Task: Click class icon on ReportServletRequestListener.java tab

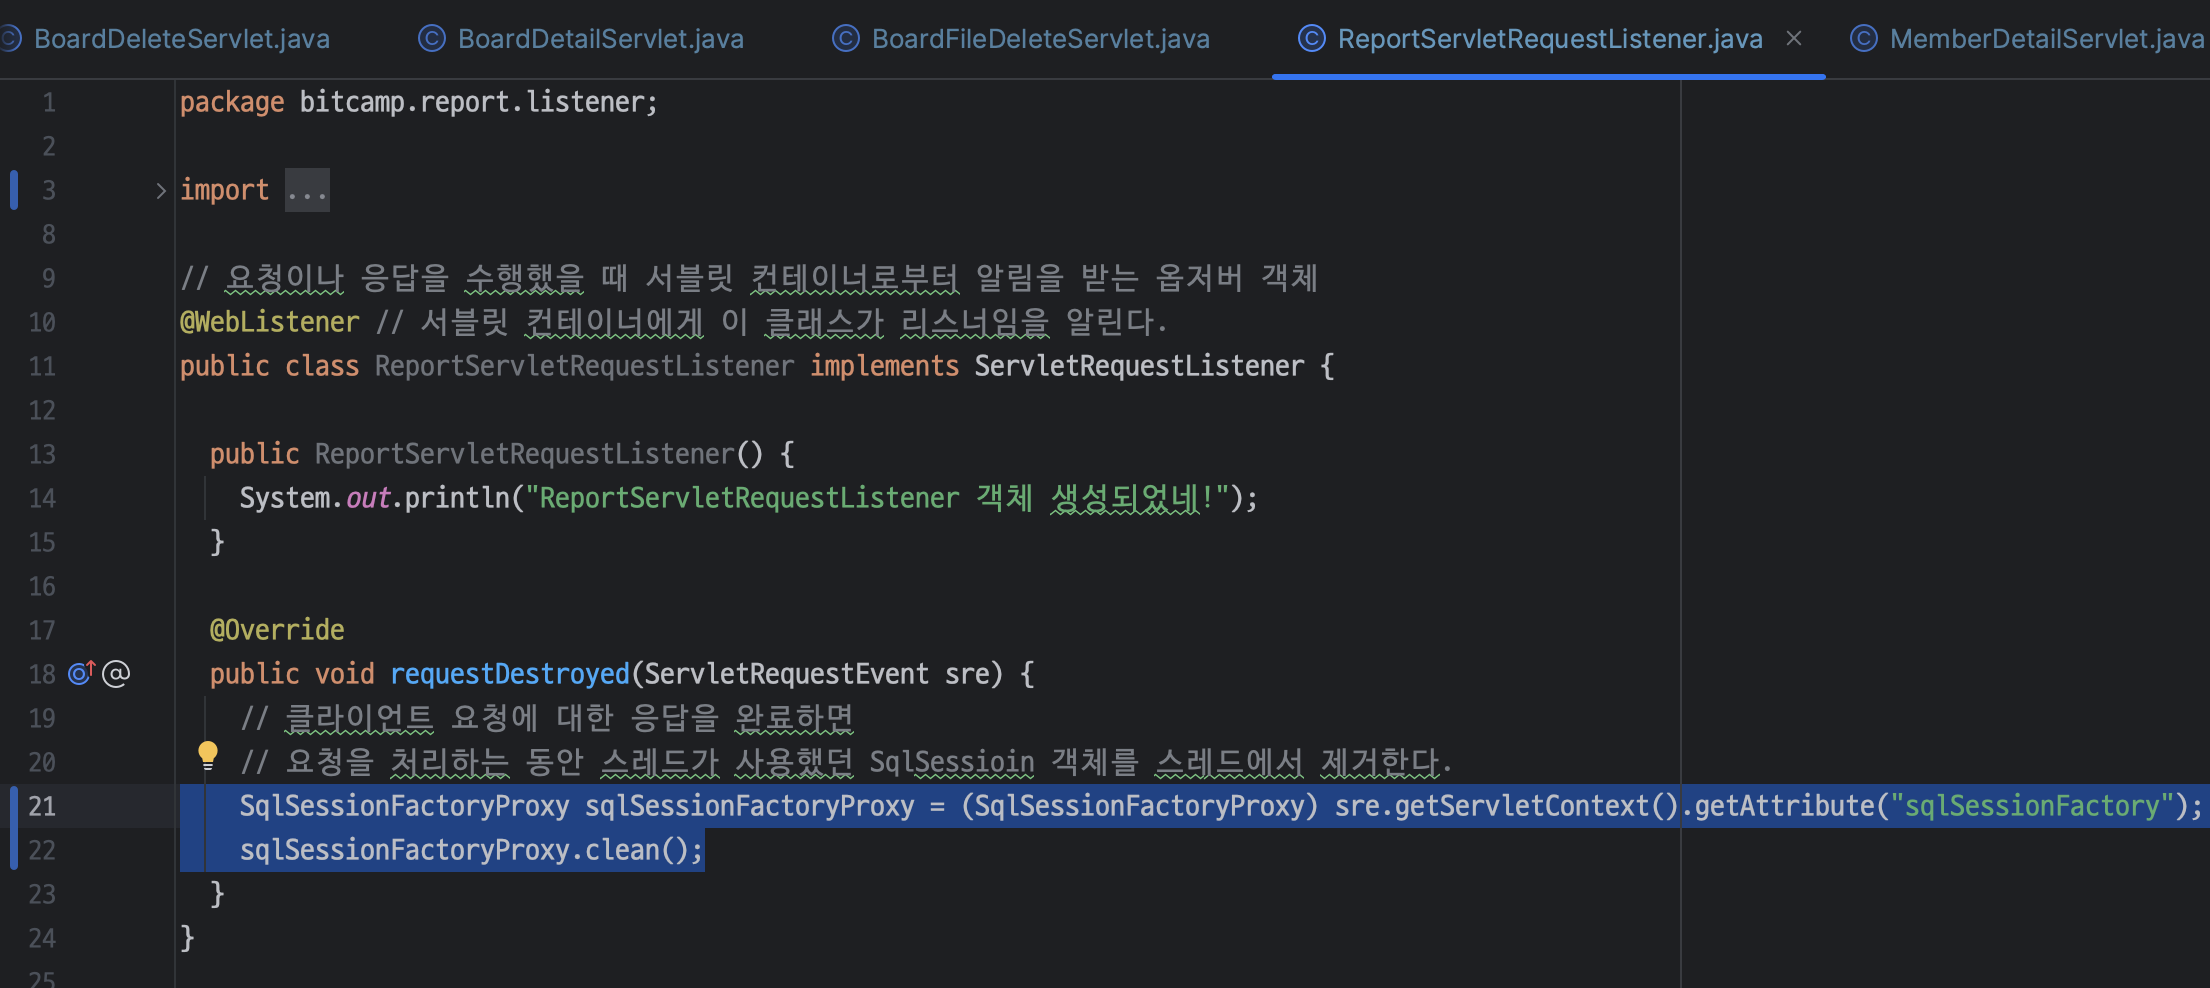Action: [x=1311, y=38]
